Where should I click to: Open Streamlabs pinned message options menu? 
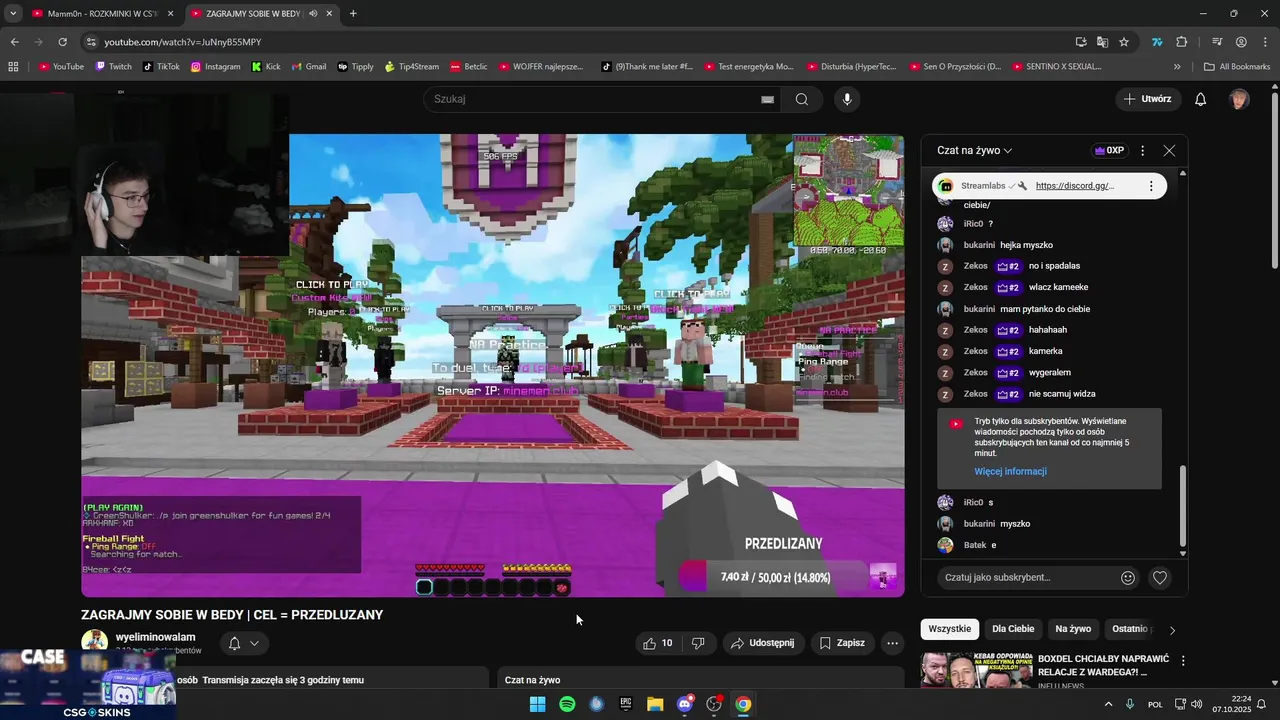[x=1151, y=186]
